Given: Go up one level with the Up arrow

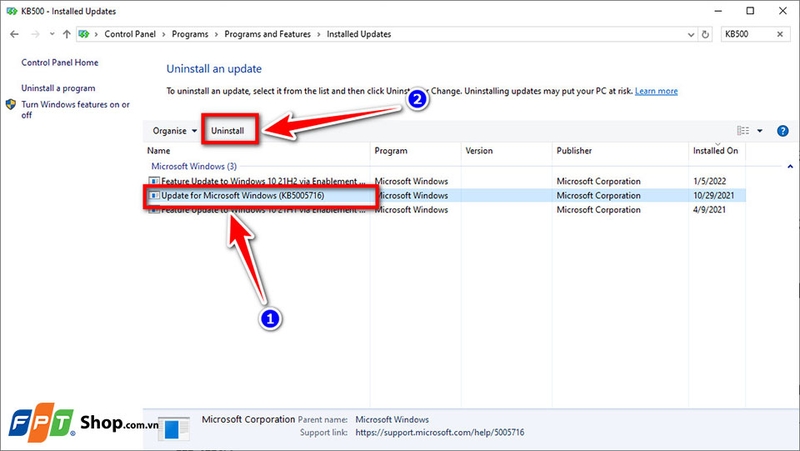Looking at the screenshot, I should (66, 34).
